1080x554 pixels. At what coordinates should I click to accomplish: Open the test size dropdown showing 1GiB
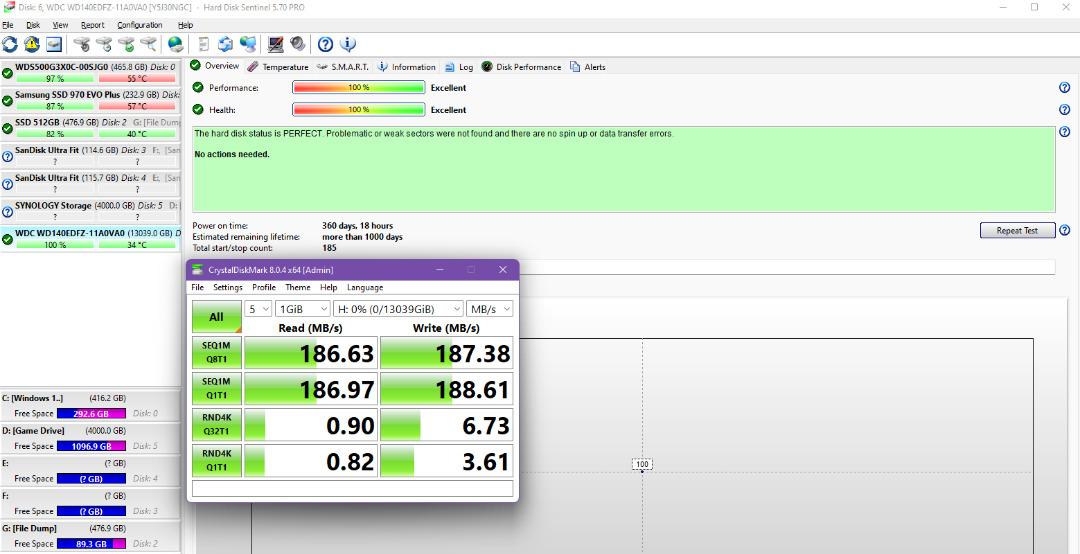click(302, 309)
